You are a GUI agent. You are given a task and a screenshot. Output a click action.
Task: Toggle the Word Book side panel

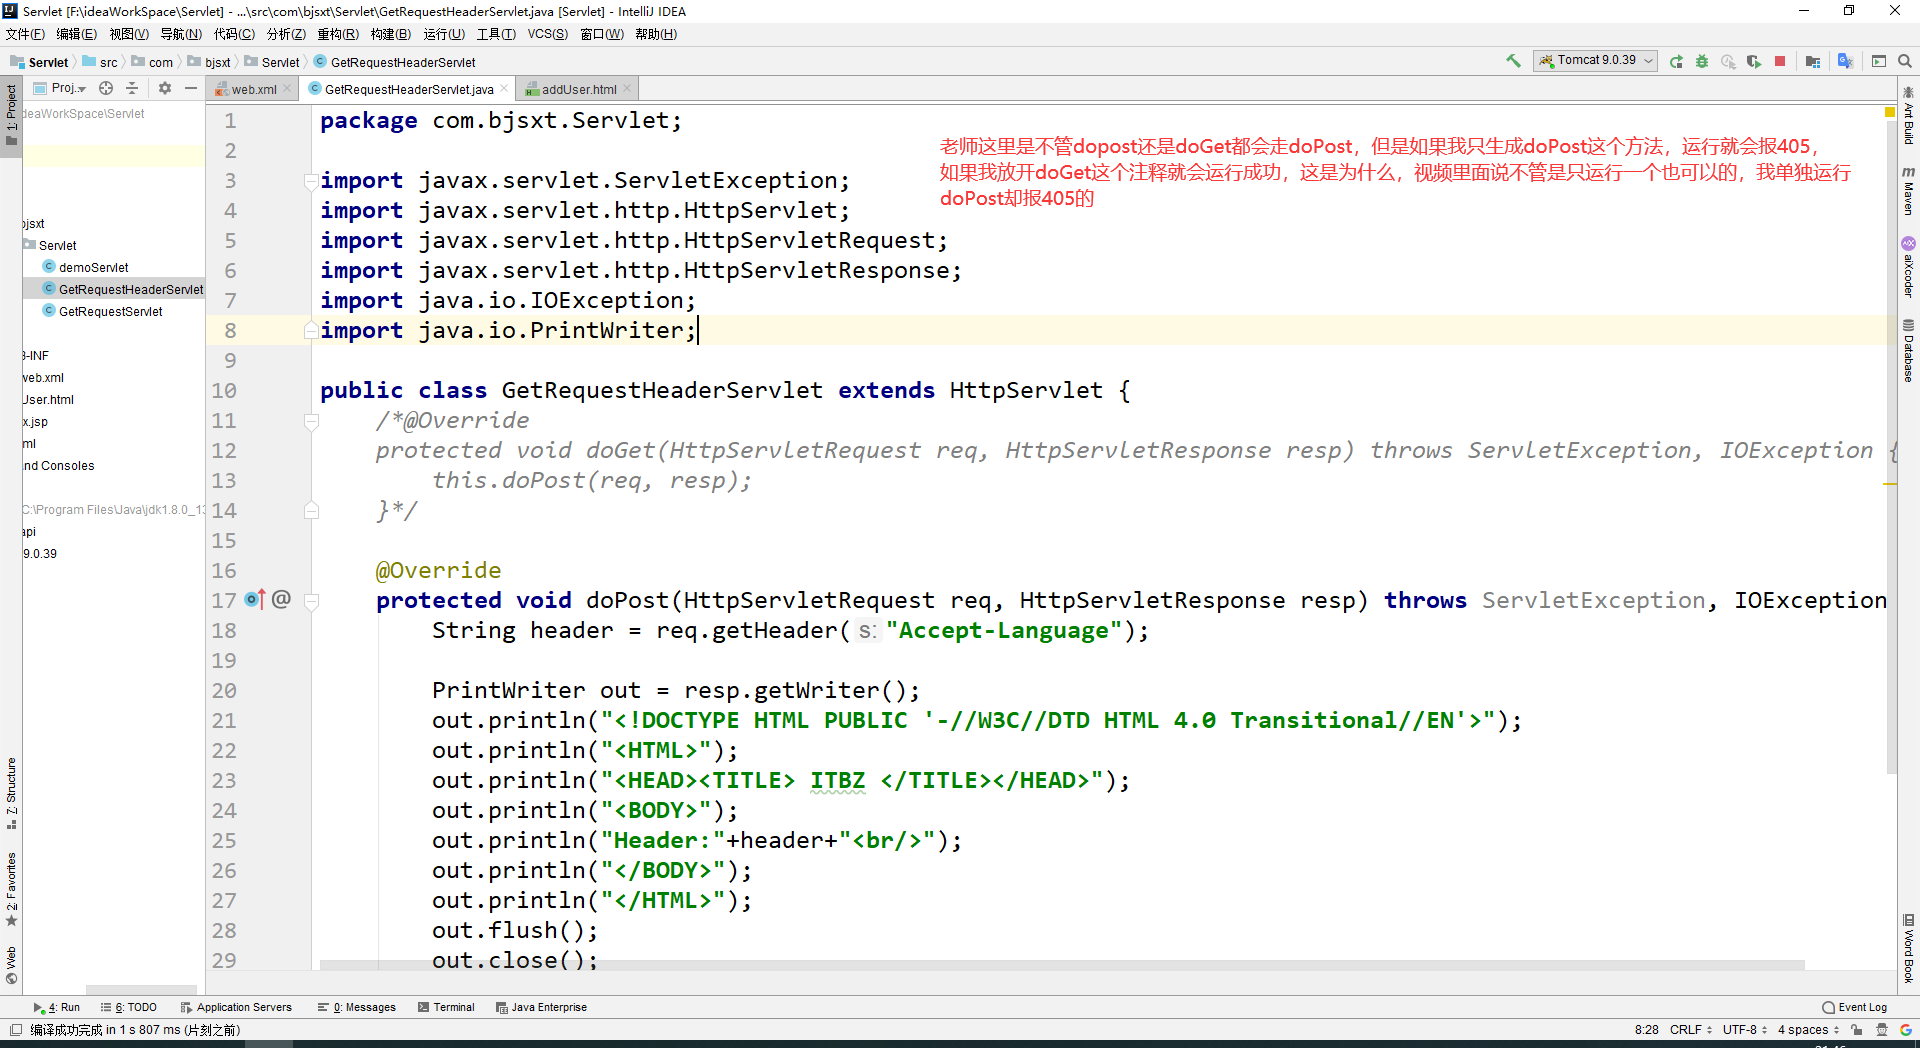(x=1908, y=948)
